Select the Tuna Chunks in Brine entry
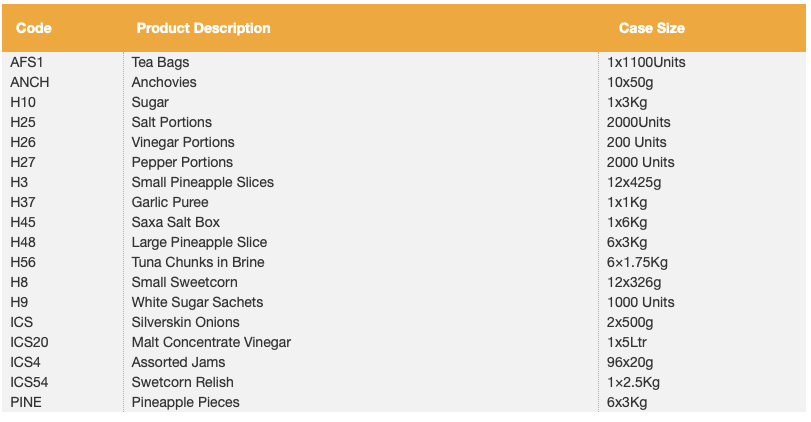811x422 pixels. point(198,262)
